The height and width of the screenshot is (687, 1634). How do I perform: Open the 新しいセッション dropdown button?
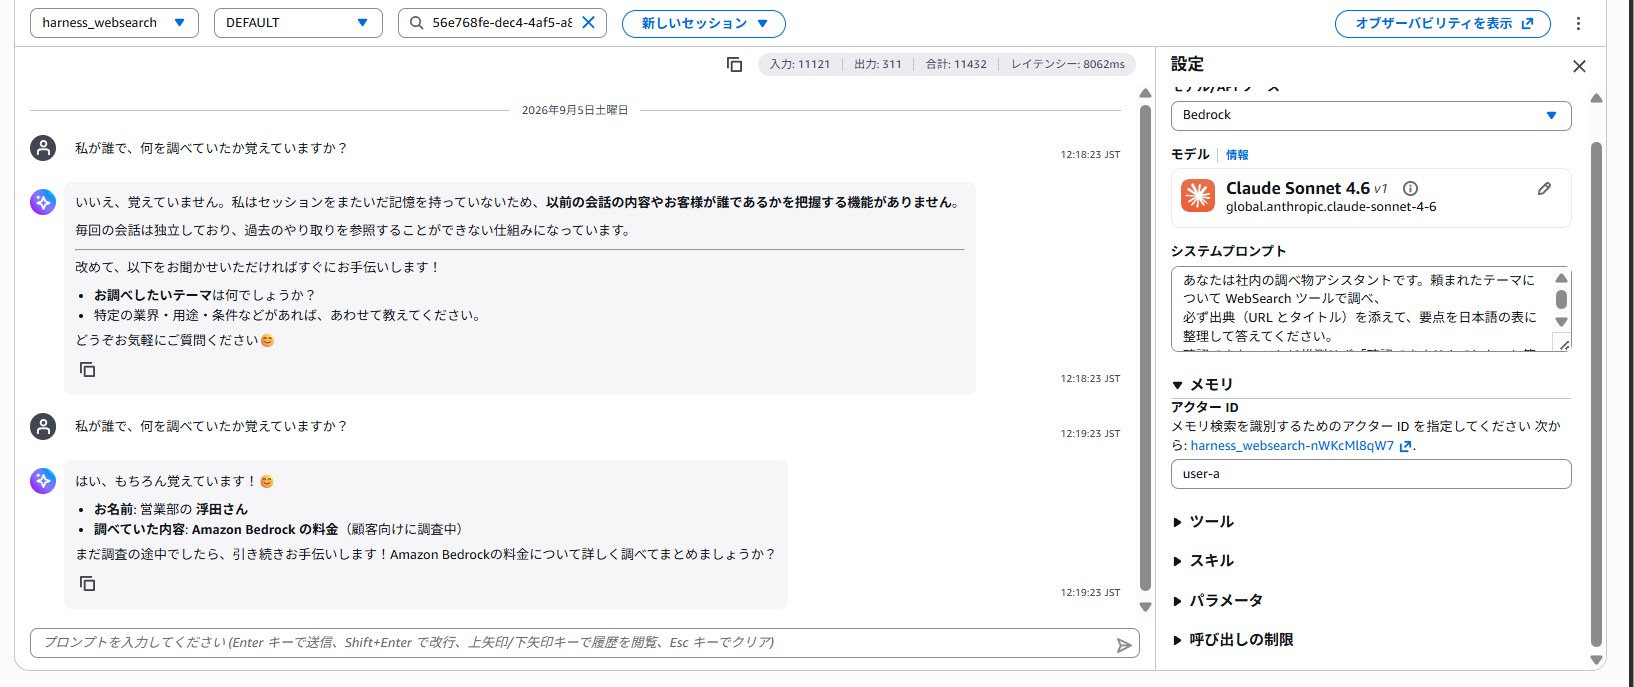tap(704, 23)
